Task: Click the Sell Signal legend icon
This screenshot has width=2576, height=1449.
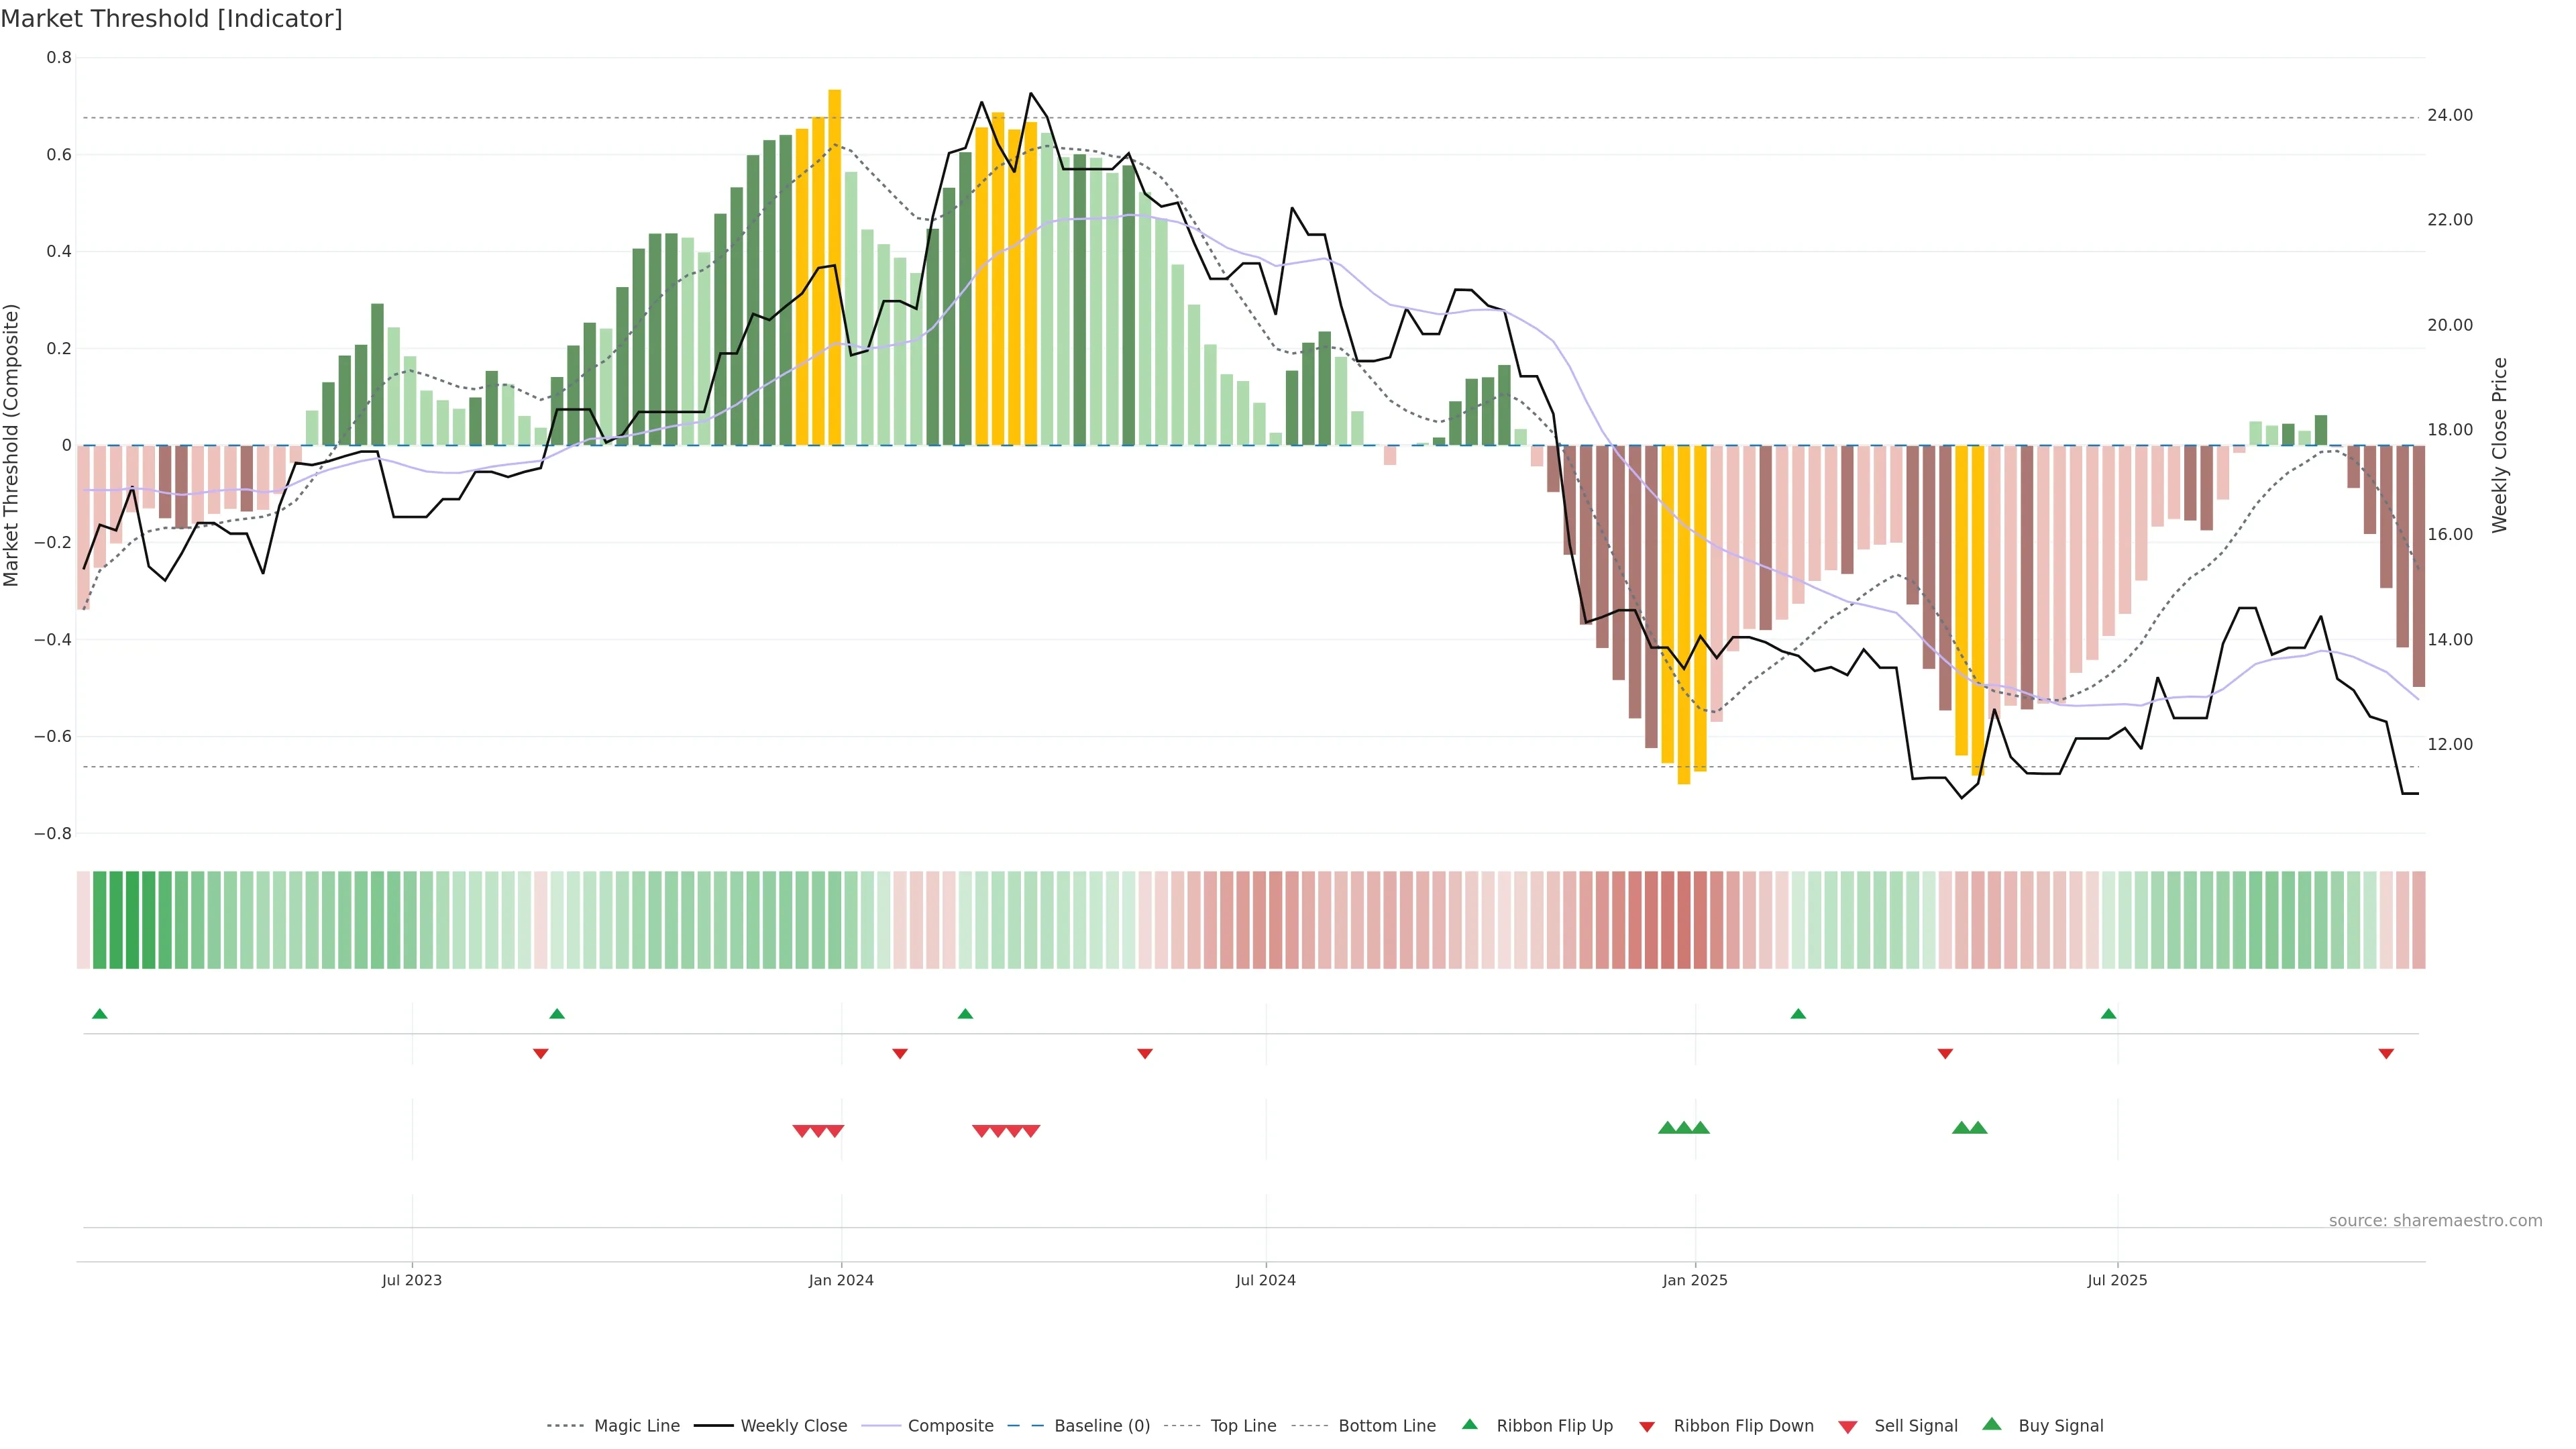Action: (1847, 1427)
